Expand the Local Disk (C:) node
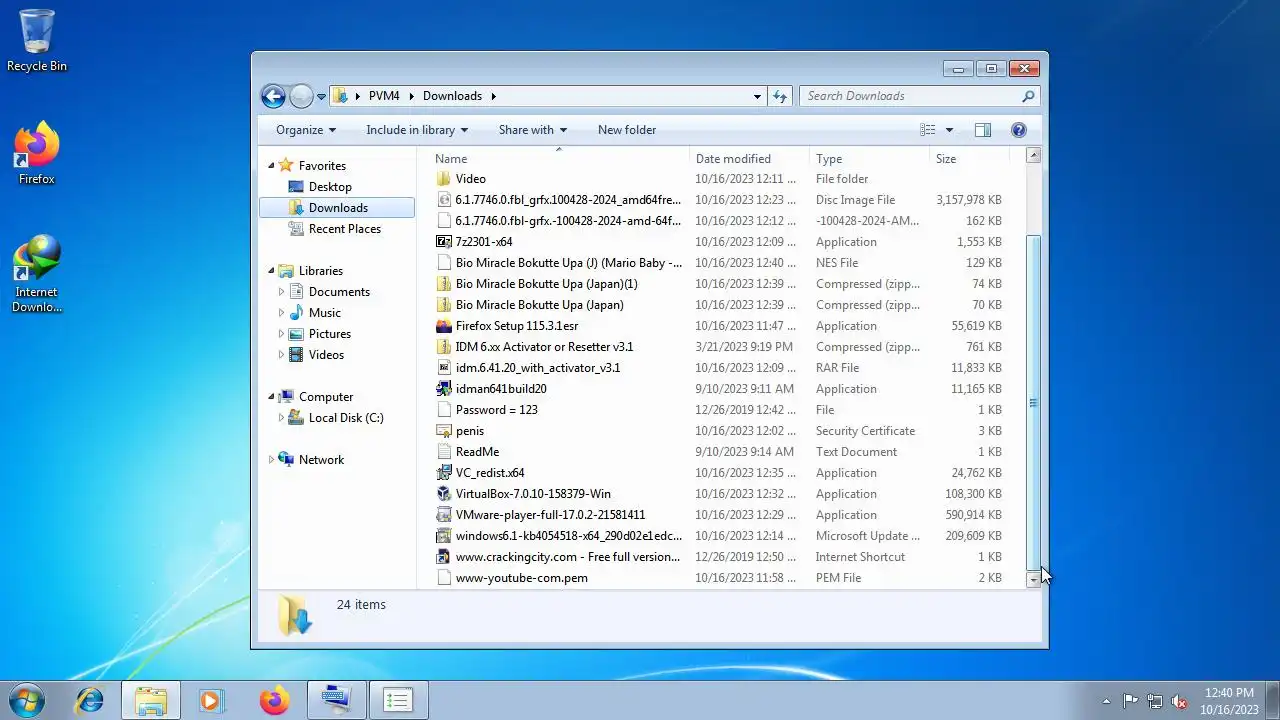The image size is (1280, 720). [281, 418]
